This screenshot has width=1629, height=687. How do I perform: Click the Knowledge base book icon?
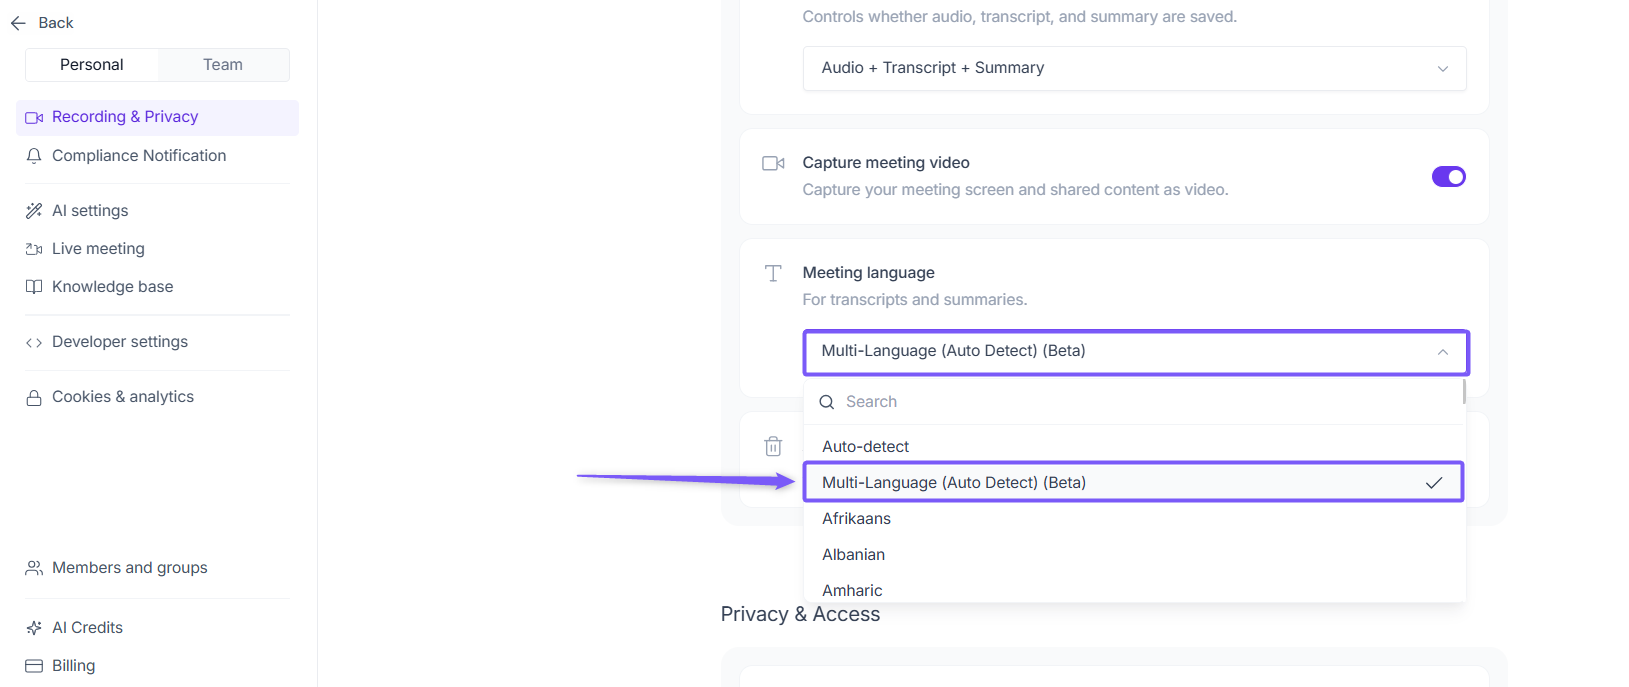point(34,287)
